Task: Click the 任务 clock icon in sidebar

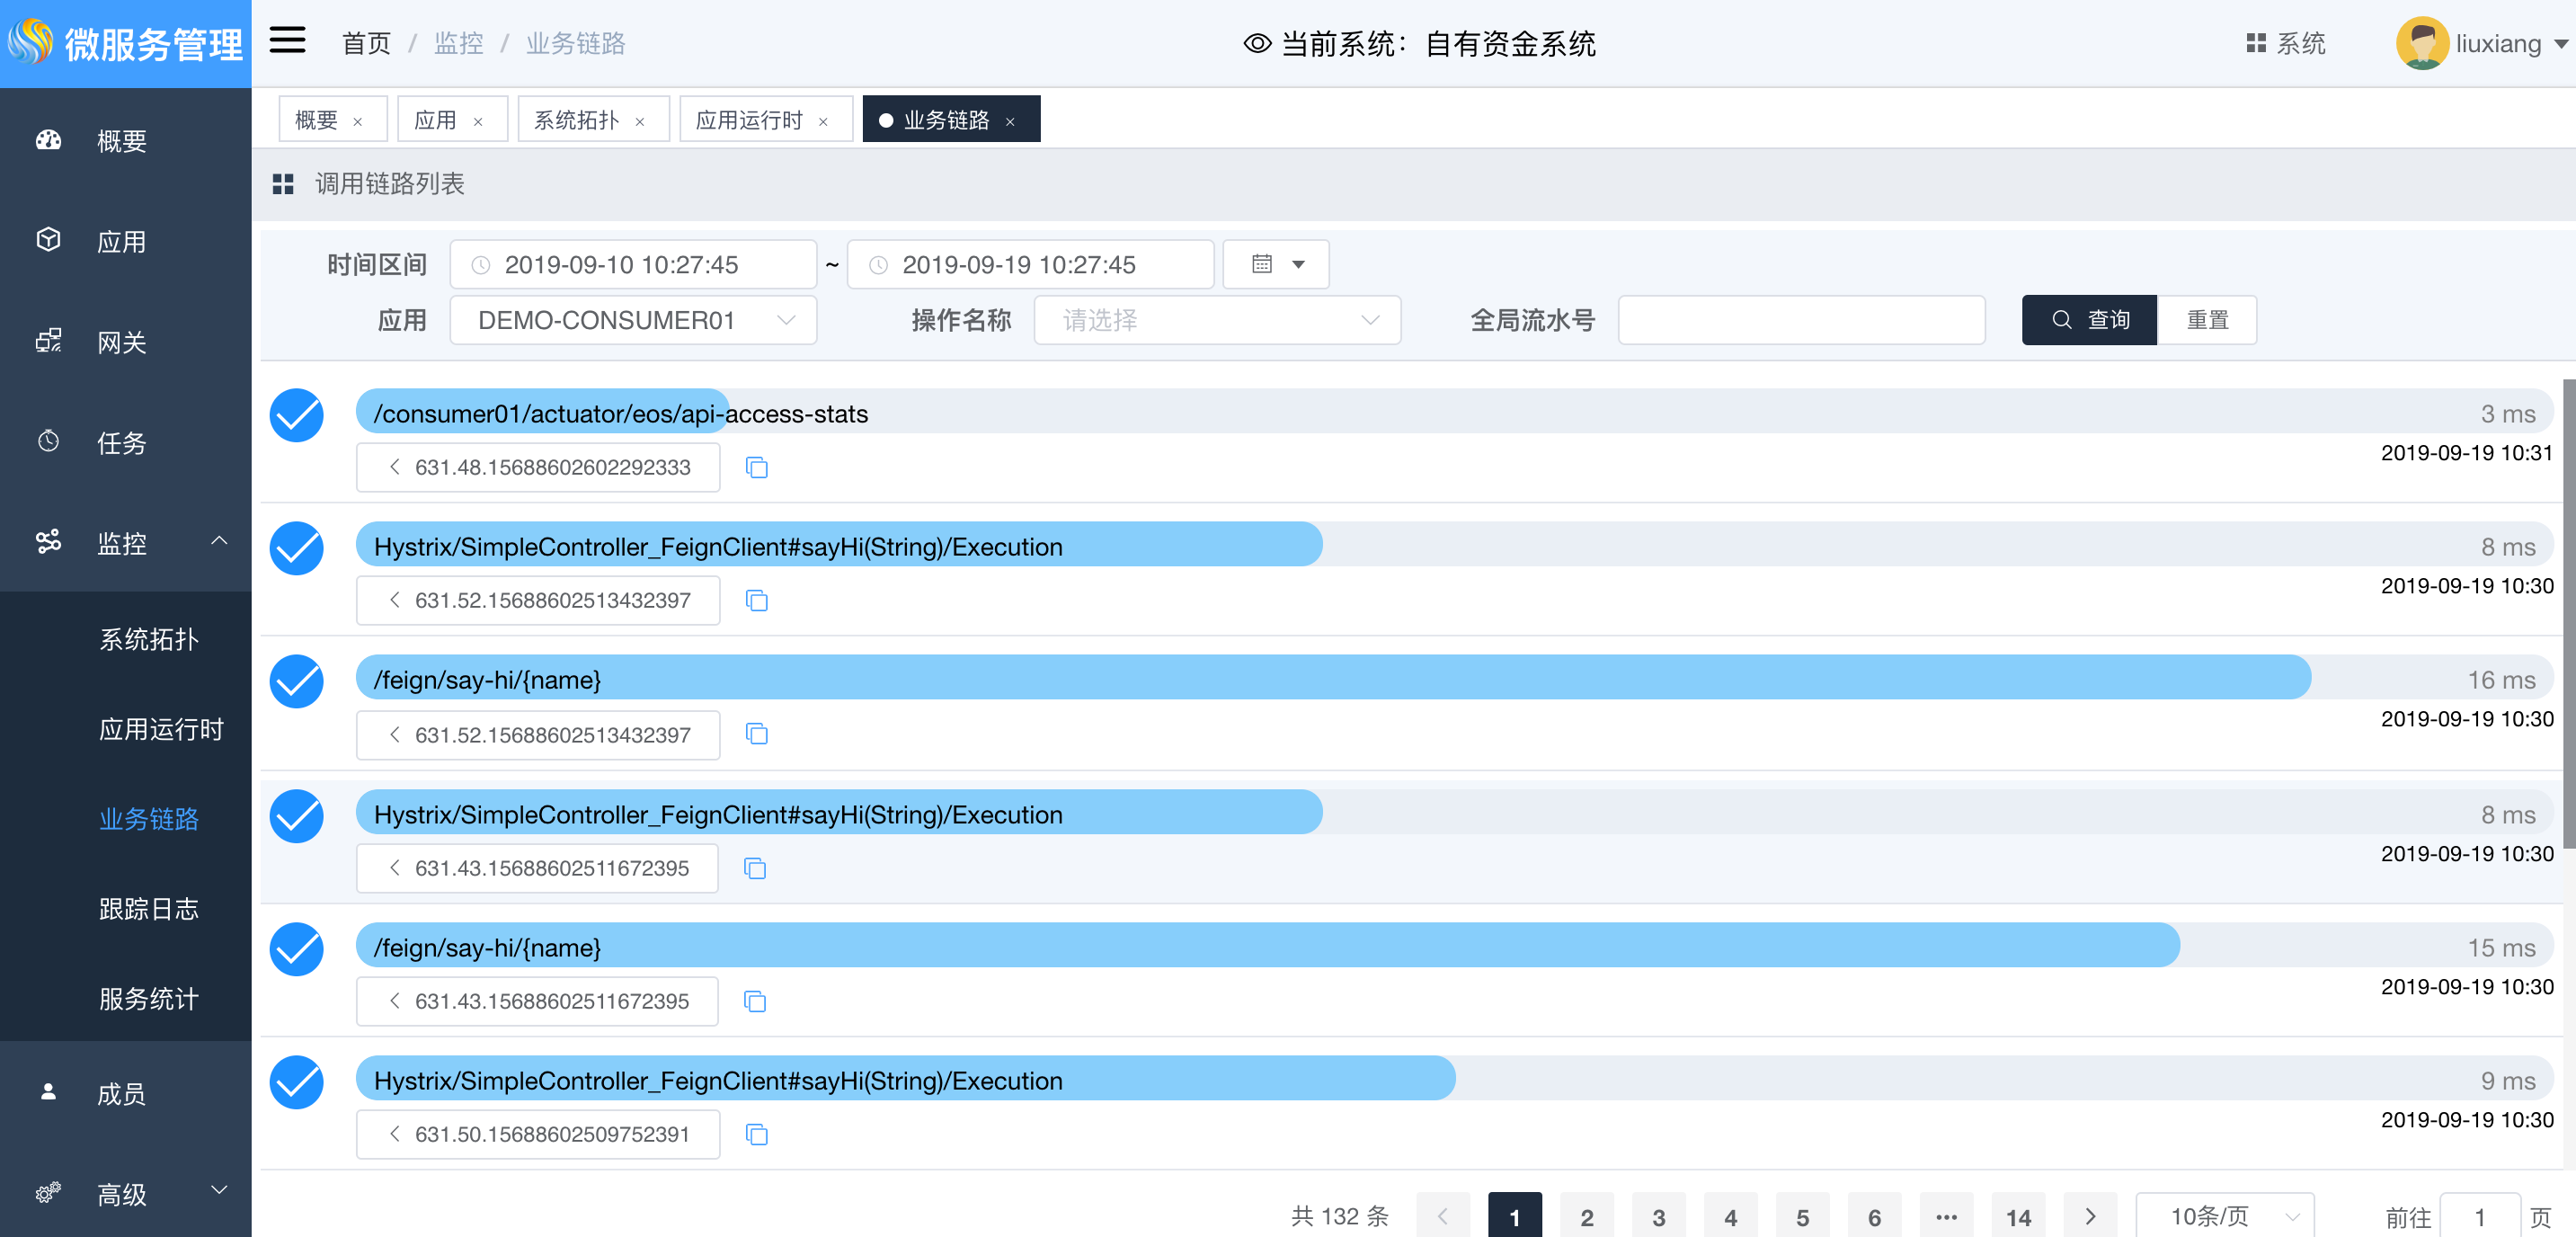Action: [48, 441]
